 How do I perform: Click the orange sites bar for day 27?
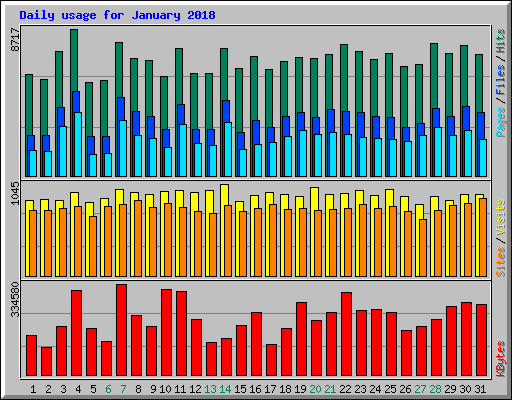[x=423, y=248]
